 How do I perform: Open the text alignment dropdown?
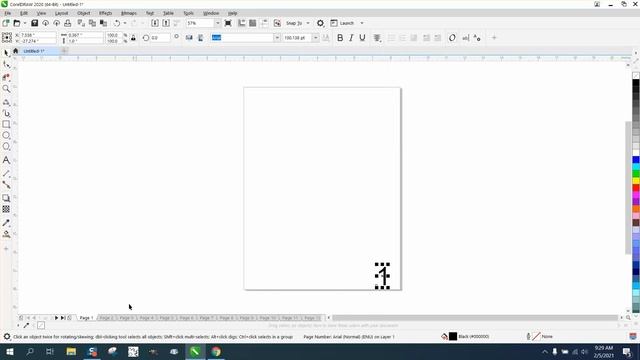pos(377,38)
